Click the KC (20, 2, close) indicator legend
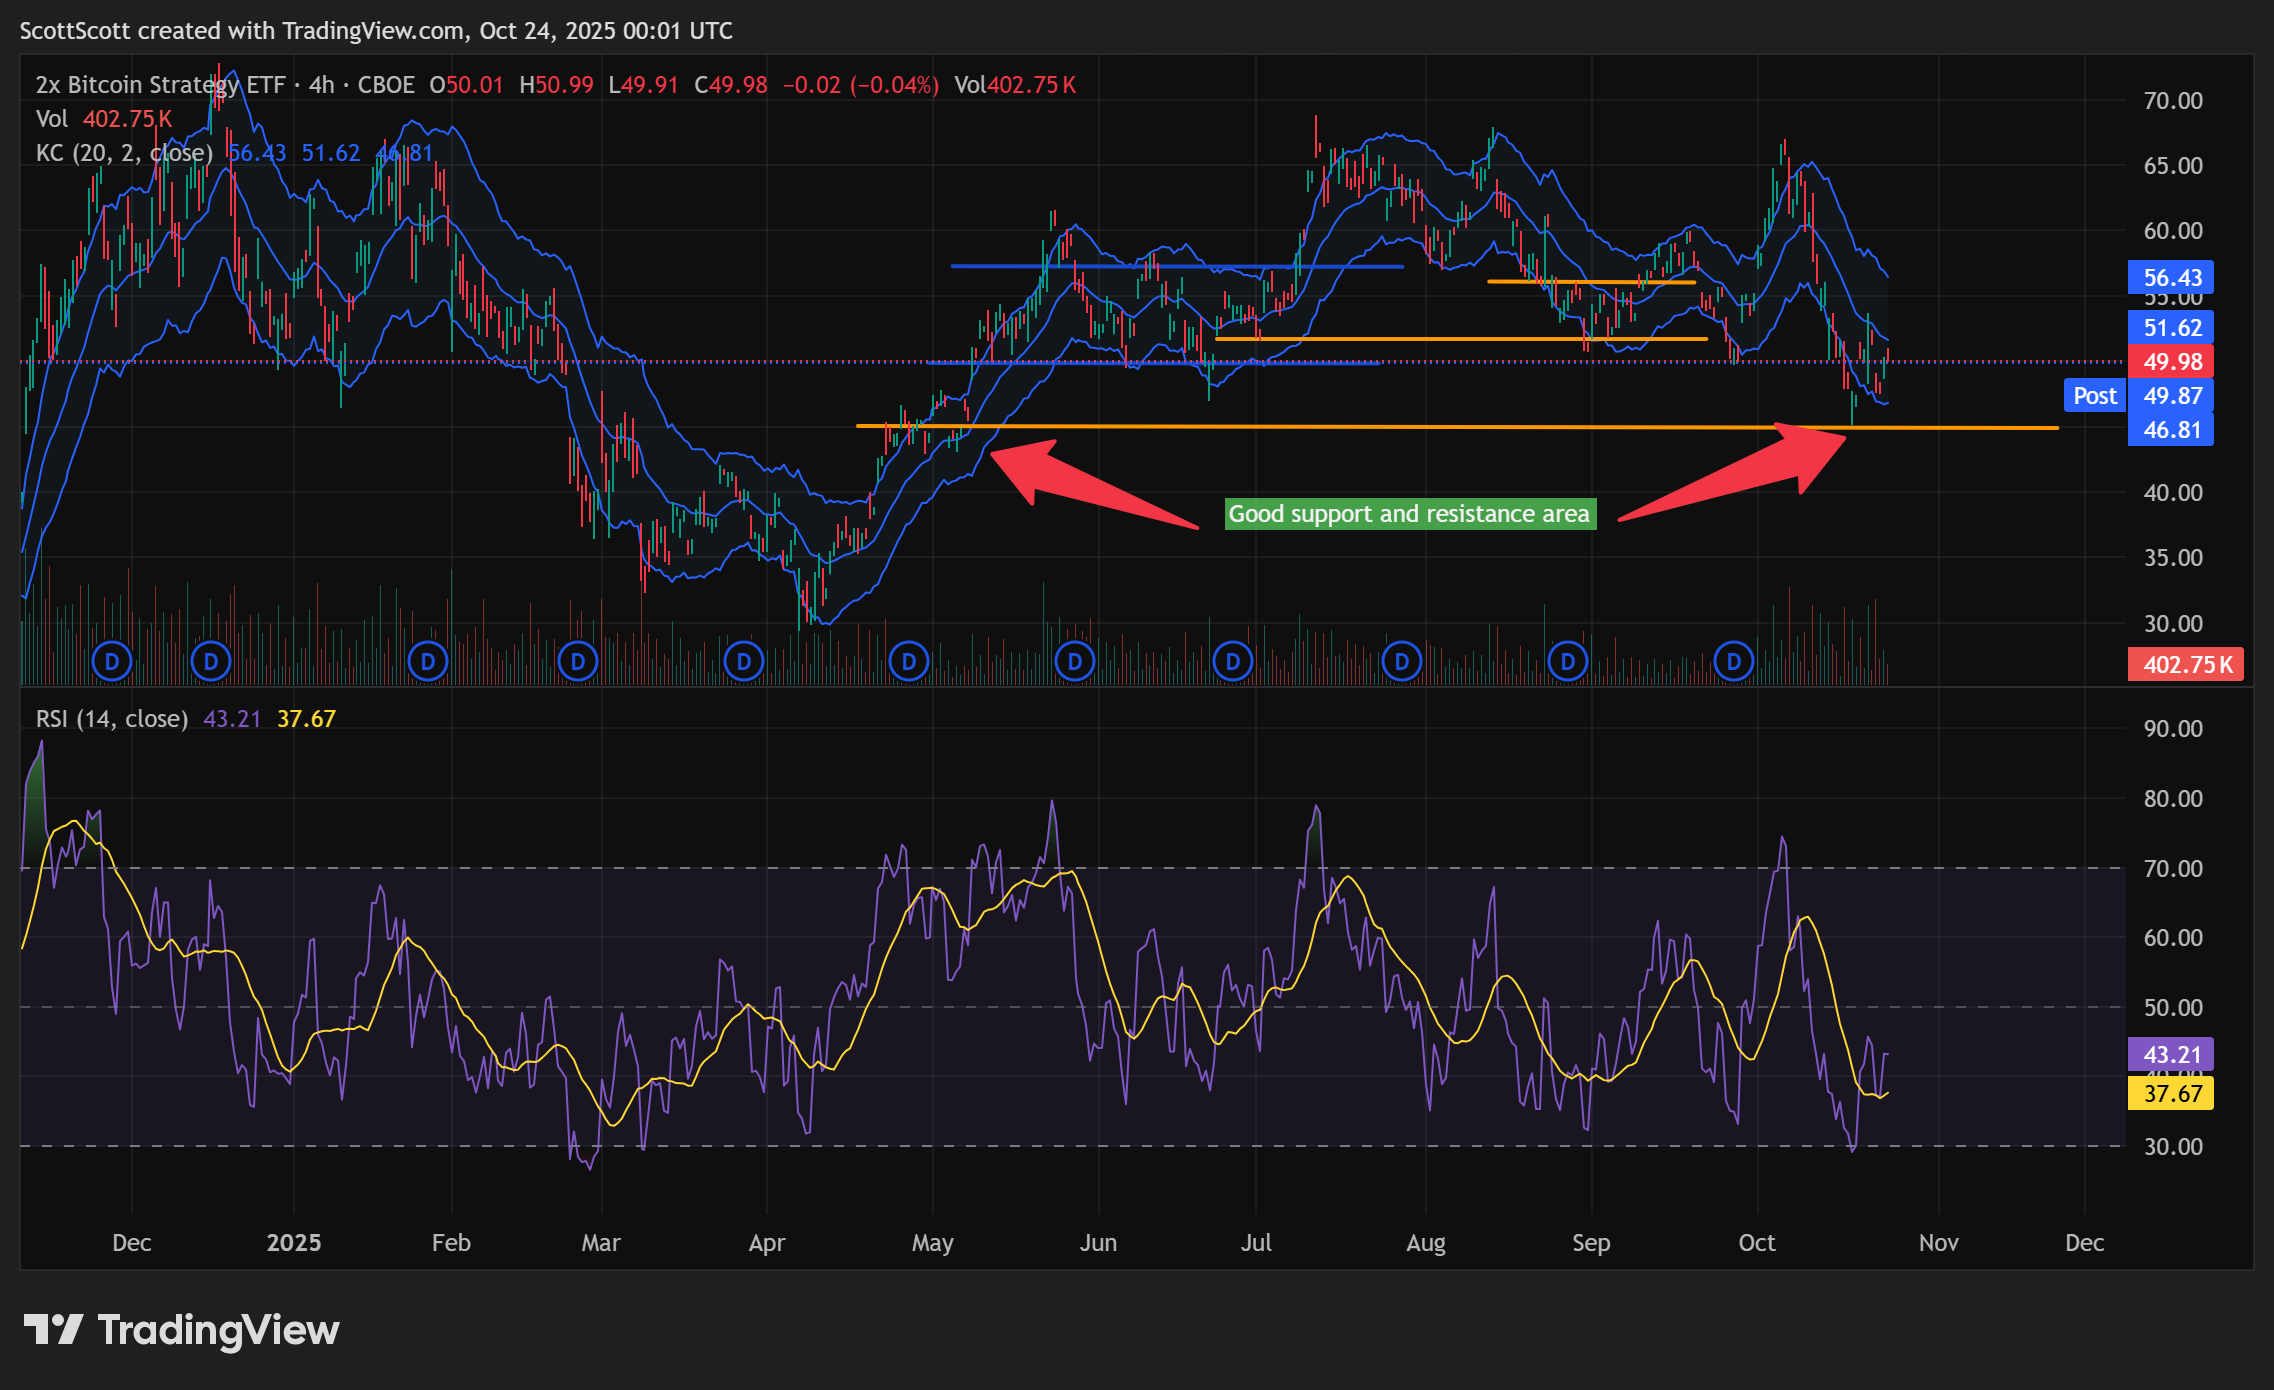2274x1390 pixels. coord(124,153)
